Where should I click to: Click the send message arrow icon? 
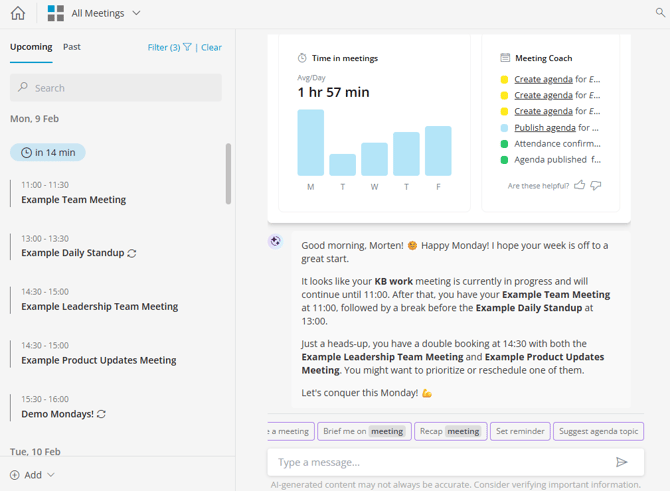point(622,462)
